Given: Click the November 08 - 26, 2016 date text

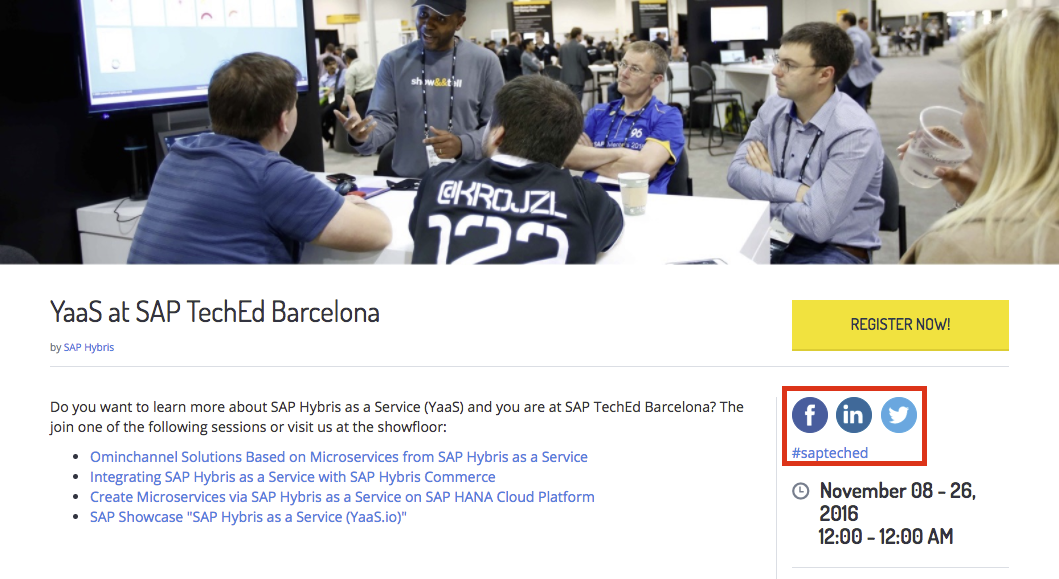Looking at the screenshot, I should [x=897, y=502].
